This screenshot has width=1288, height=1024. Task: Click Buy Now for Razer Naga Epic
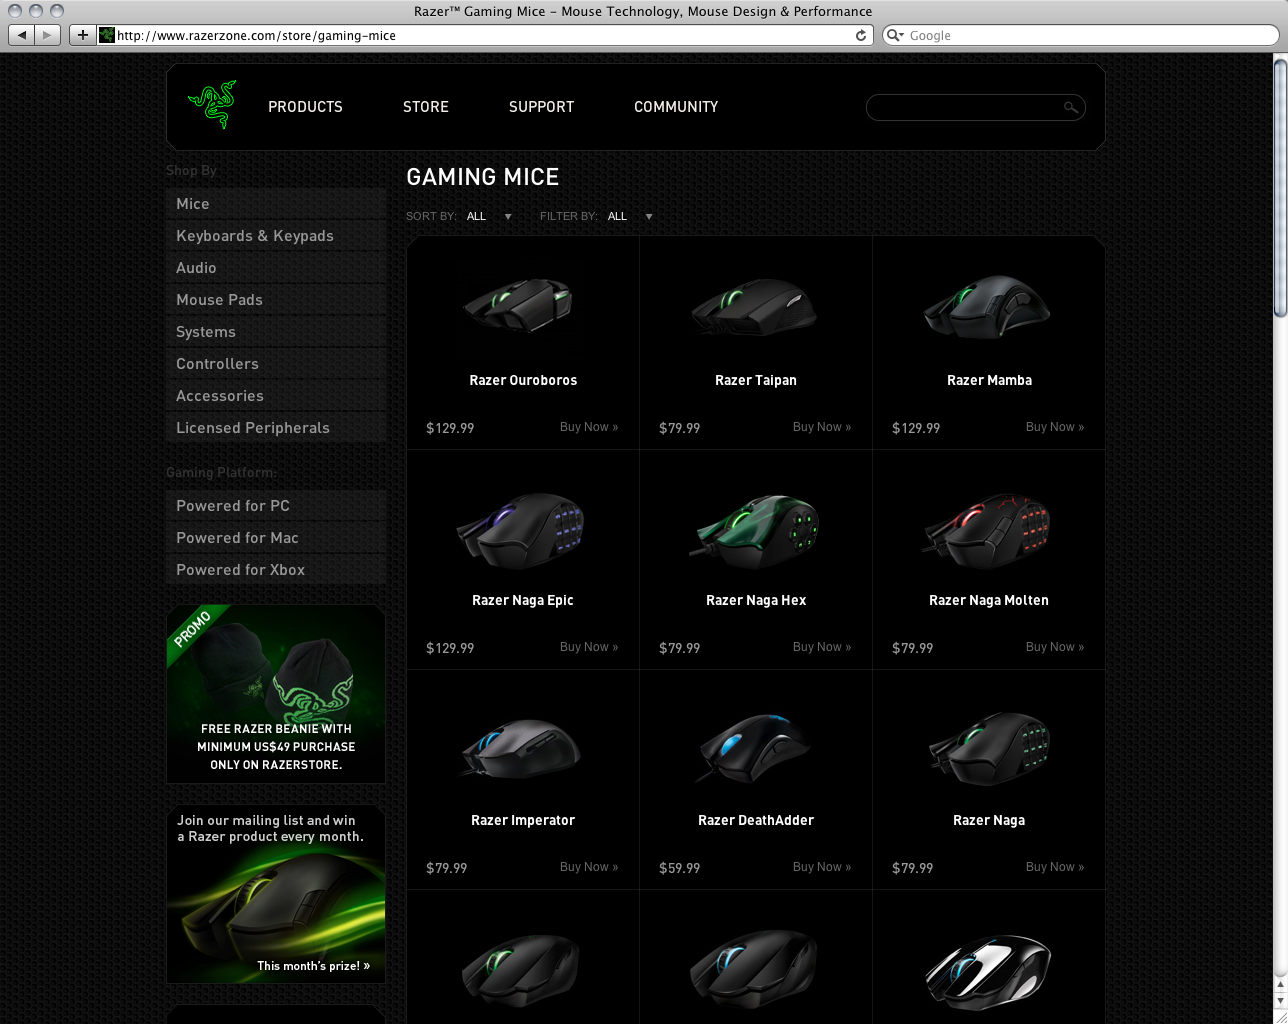tap(589, 647)
